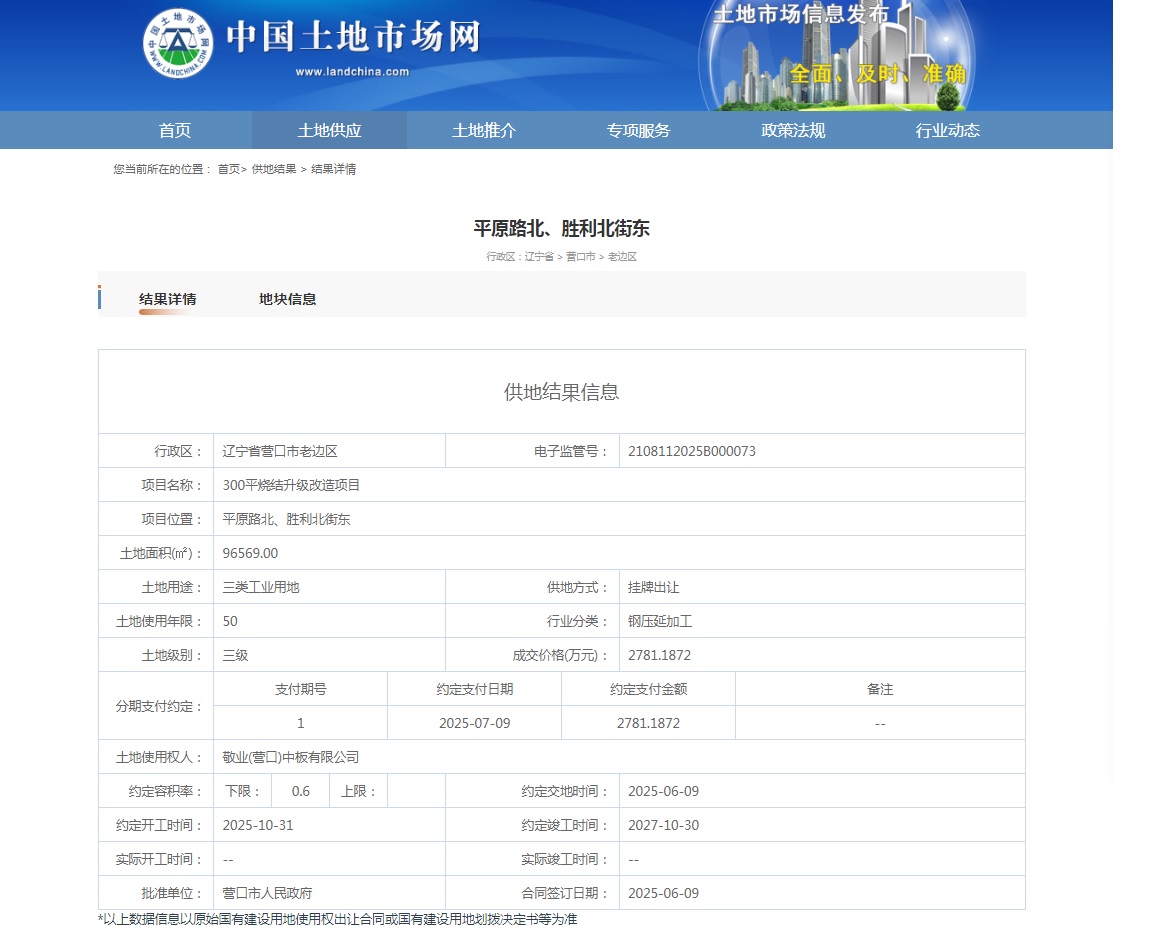The height and width of the screenshot is (930, 1152).
Task: Click the 行政区 path 辽宁省 > 营口市 > 老边区
Action: click(561, 256)
